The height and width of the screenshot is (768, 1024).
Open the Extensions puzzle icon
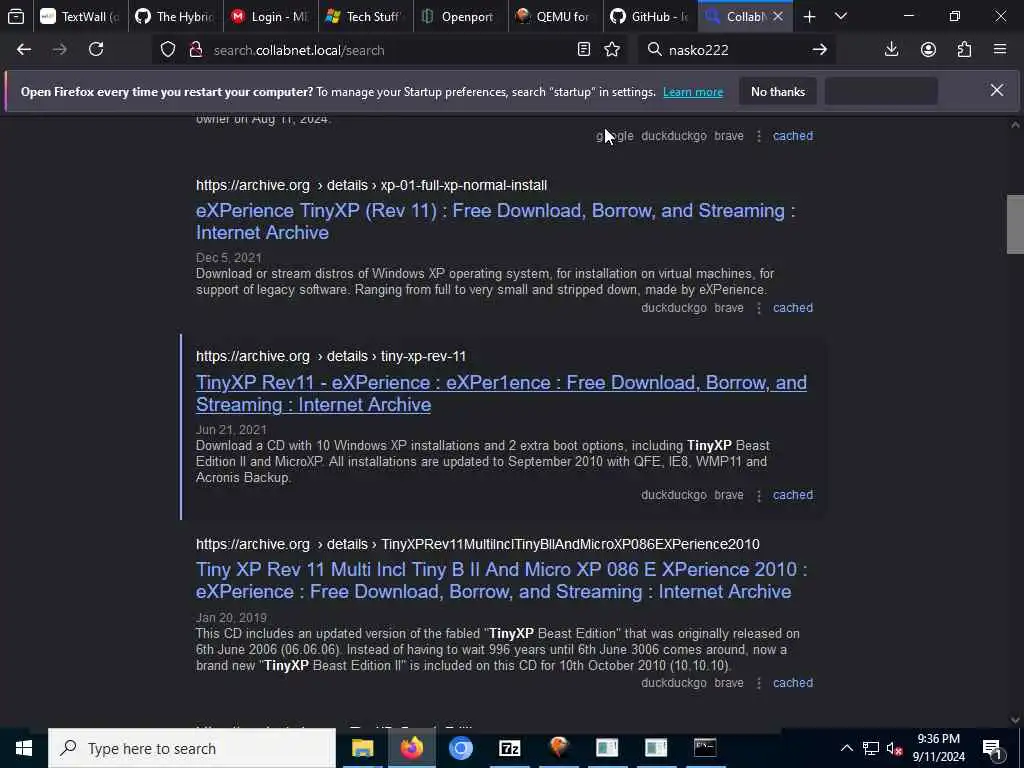[964, 50]
